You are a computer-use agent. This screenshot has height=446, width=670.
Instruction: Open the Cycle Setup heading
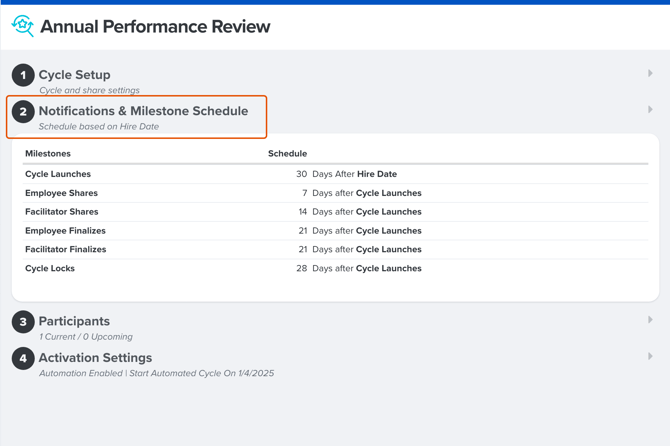click(75, 75)
